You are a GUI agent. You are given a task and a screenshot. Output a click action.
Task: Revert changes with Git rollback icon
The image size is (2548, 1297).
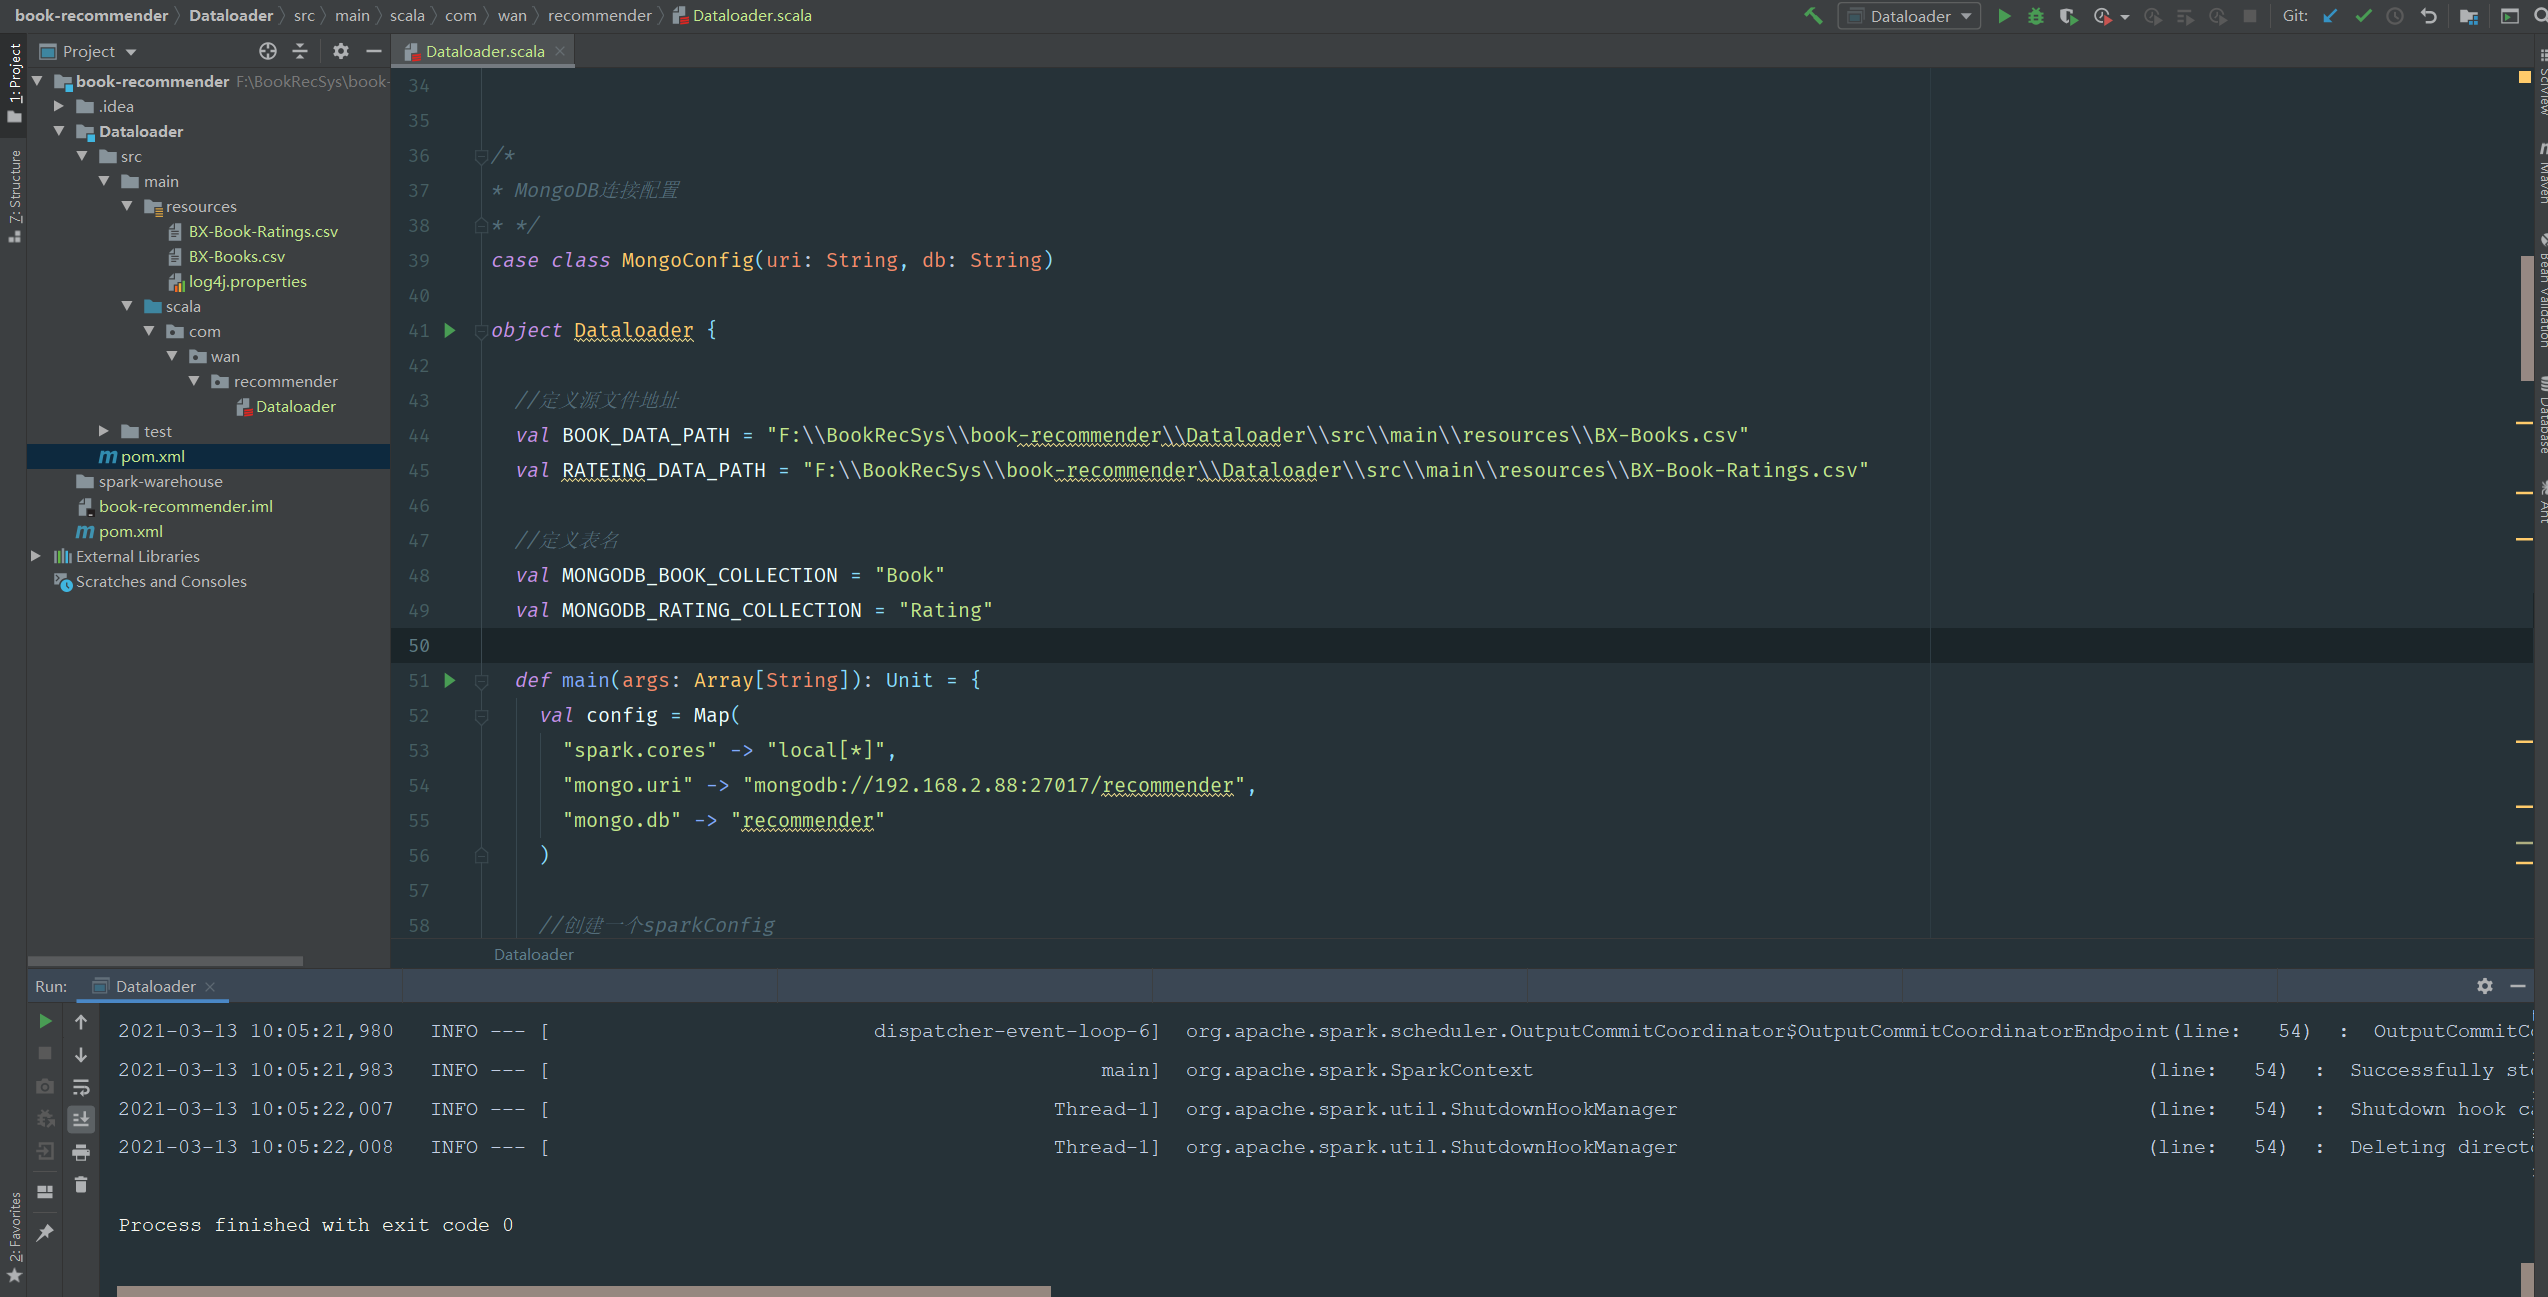pyautogui.click(x=2428, y=16)
